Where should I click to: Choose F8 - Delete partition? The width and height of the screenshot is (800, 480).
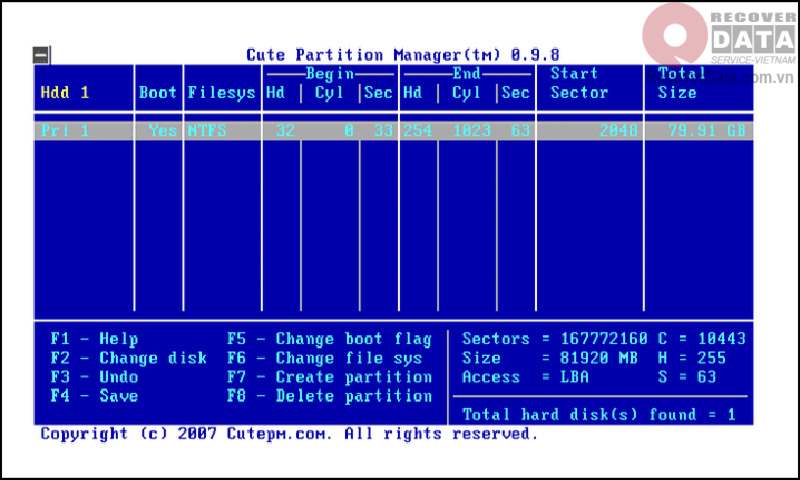tap(330, 396)
